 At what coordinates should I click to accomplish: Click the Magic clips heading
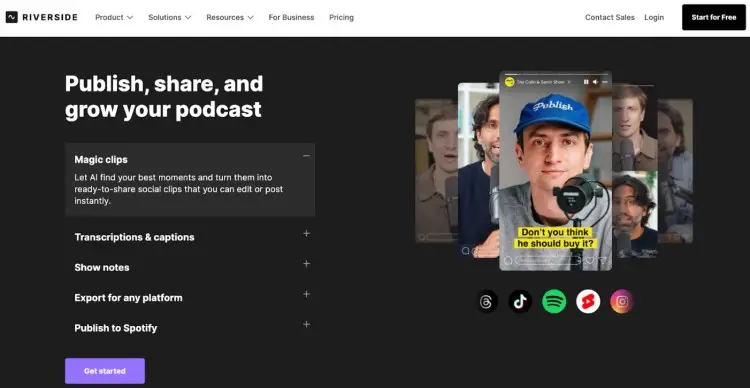101,159
